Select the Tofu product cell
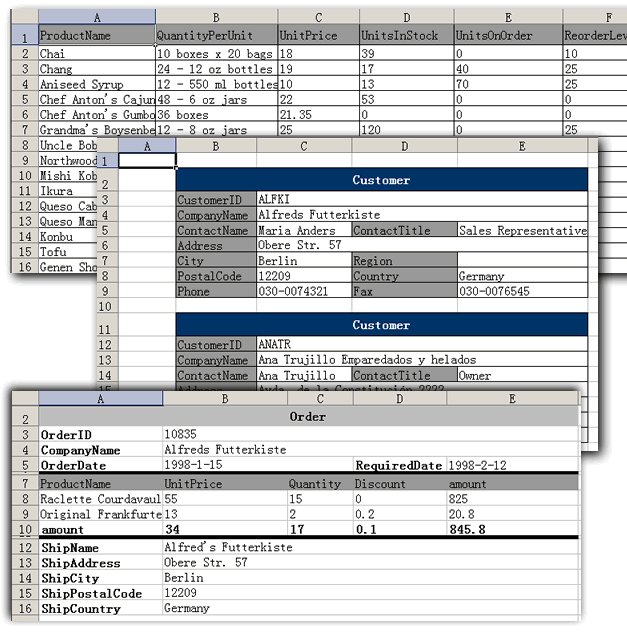 tap(68, 252)
